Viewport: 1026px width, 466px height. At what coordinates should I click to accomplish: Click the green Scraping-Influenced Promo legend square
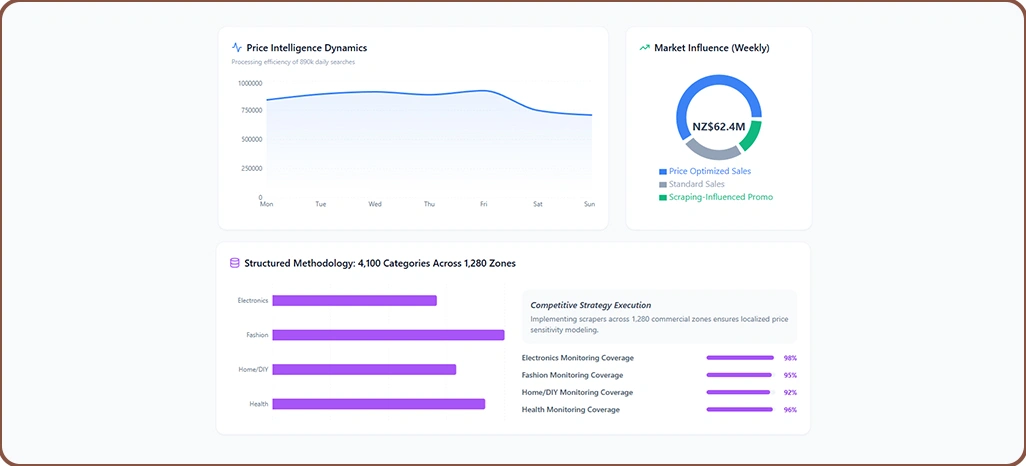(662, 198)
